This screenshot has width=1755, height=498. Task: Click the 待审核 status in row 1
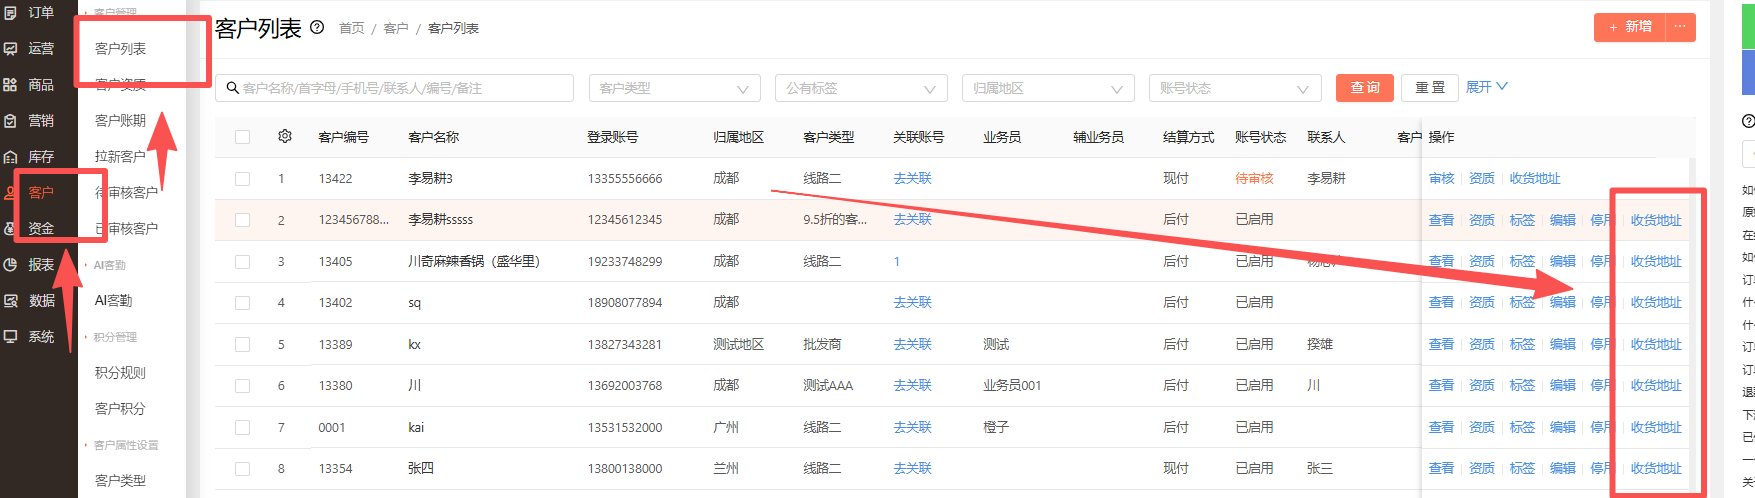(x=1254, y=179)
